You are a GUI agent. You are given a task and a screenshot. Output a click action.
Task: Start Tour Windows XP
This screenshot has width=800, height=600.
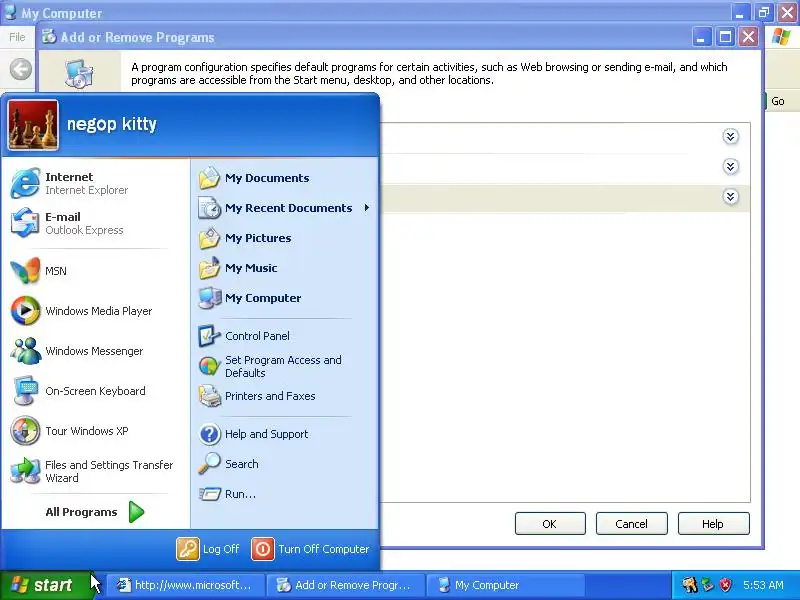coord(95,431)
